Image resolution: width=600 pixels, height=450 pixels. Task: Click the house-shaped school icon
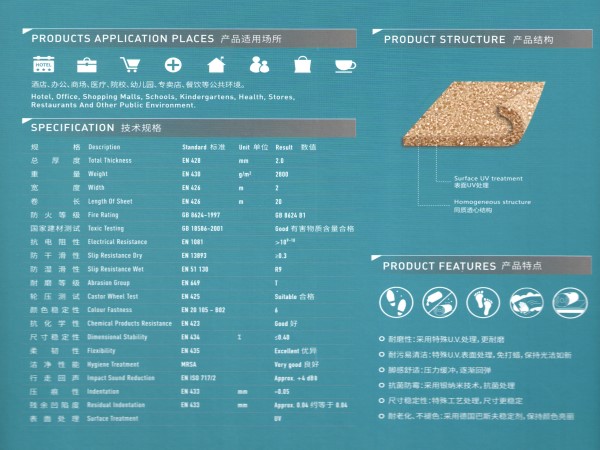click(x=215, y=66)
